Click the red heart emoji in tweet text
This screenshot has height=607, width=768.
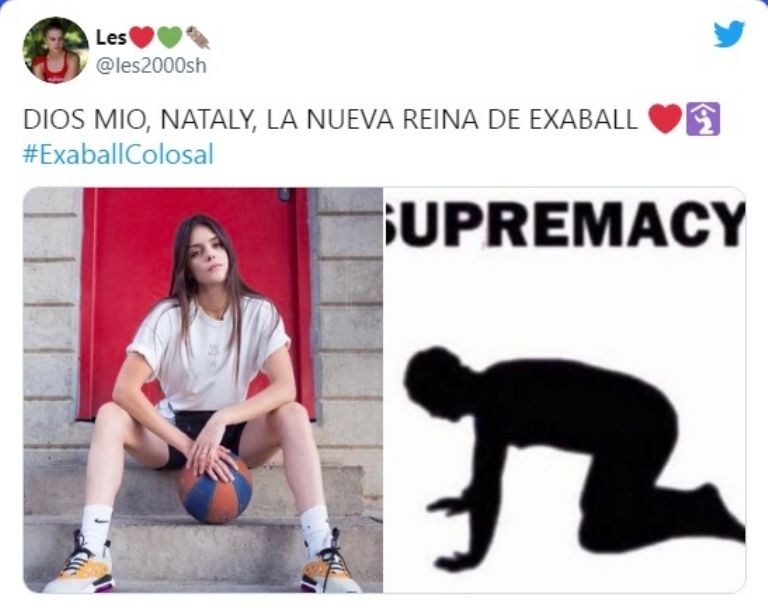click(665, 119)
